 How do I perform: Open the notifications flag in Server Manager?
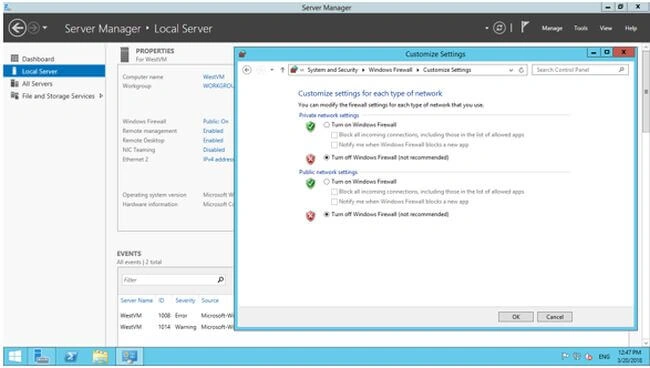(x=524, y=27)
